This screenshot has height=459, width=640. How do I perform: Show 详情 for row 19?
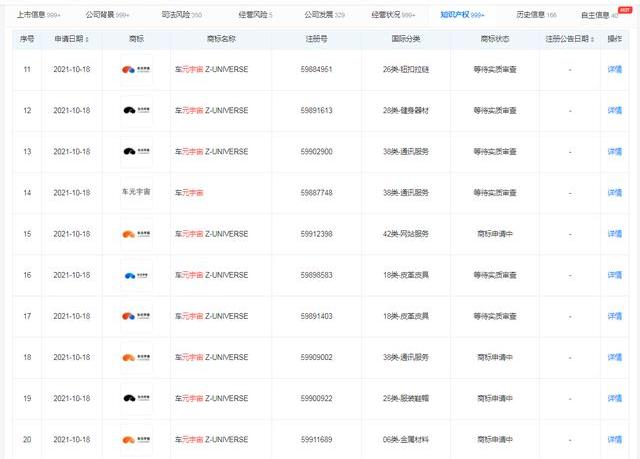click(615, 398)
